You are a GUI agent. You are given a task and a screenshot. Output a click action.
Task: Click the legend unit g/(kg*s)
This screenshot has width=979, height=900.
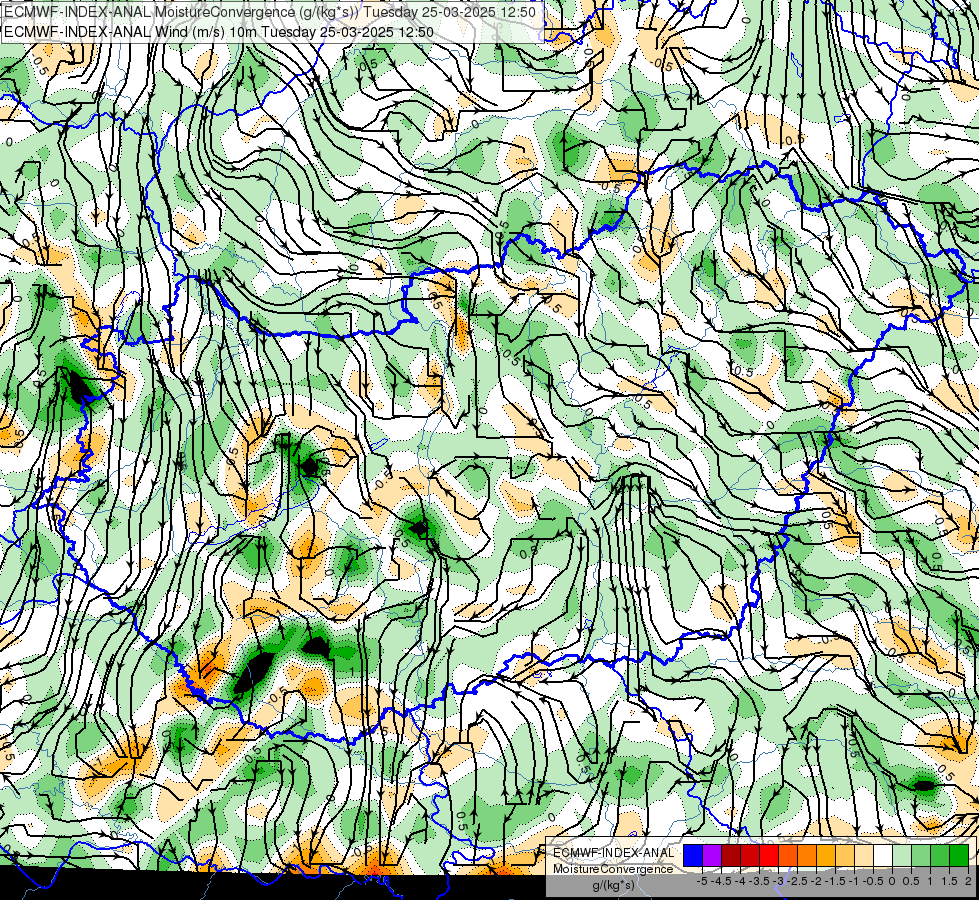[613, 886]
